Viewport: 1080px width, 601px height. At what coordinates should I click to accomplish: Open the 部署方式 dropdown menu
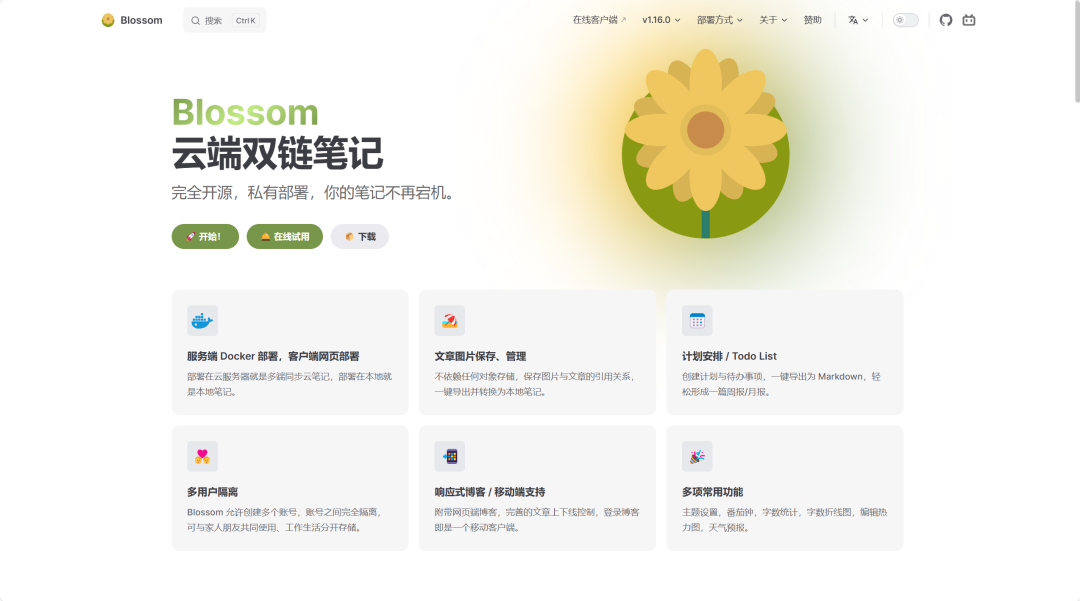721,19
